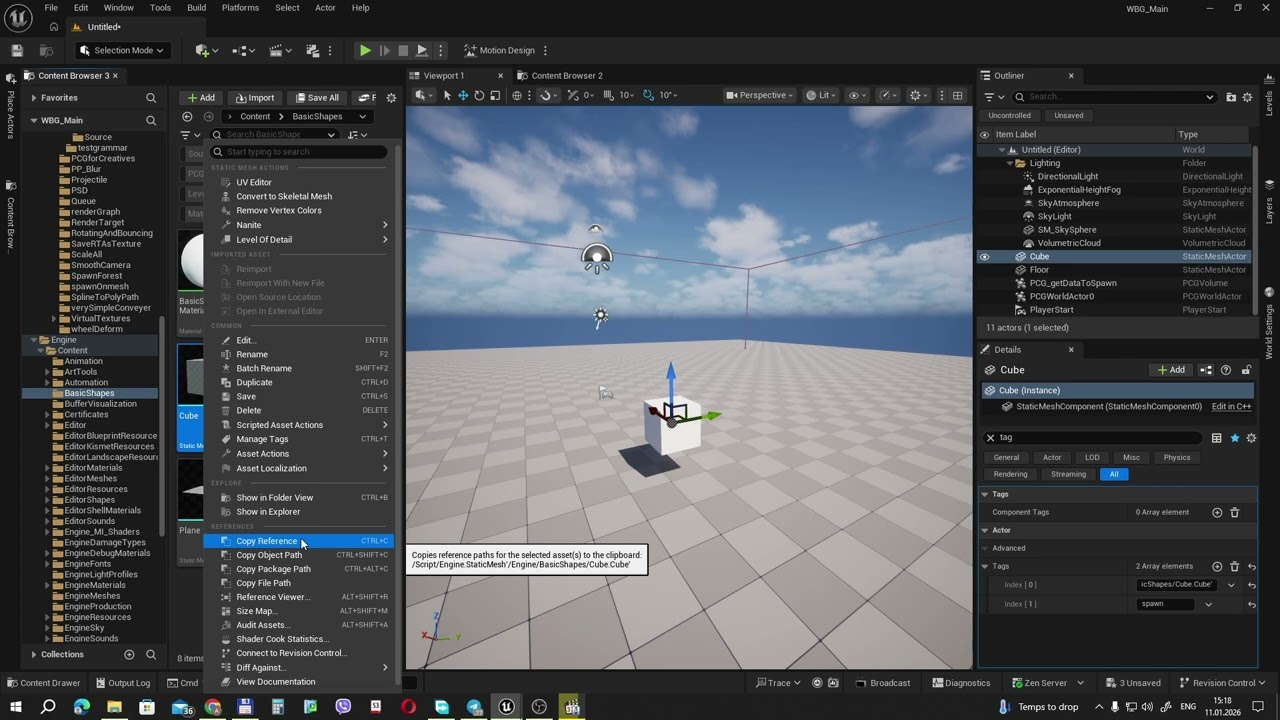Click Edit in C++ link

(x=1231, y=407)
